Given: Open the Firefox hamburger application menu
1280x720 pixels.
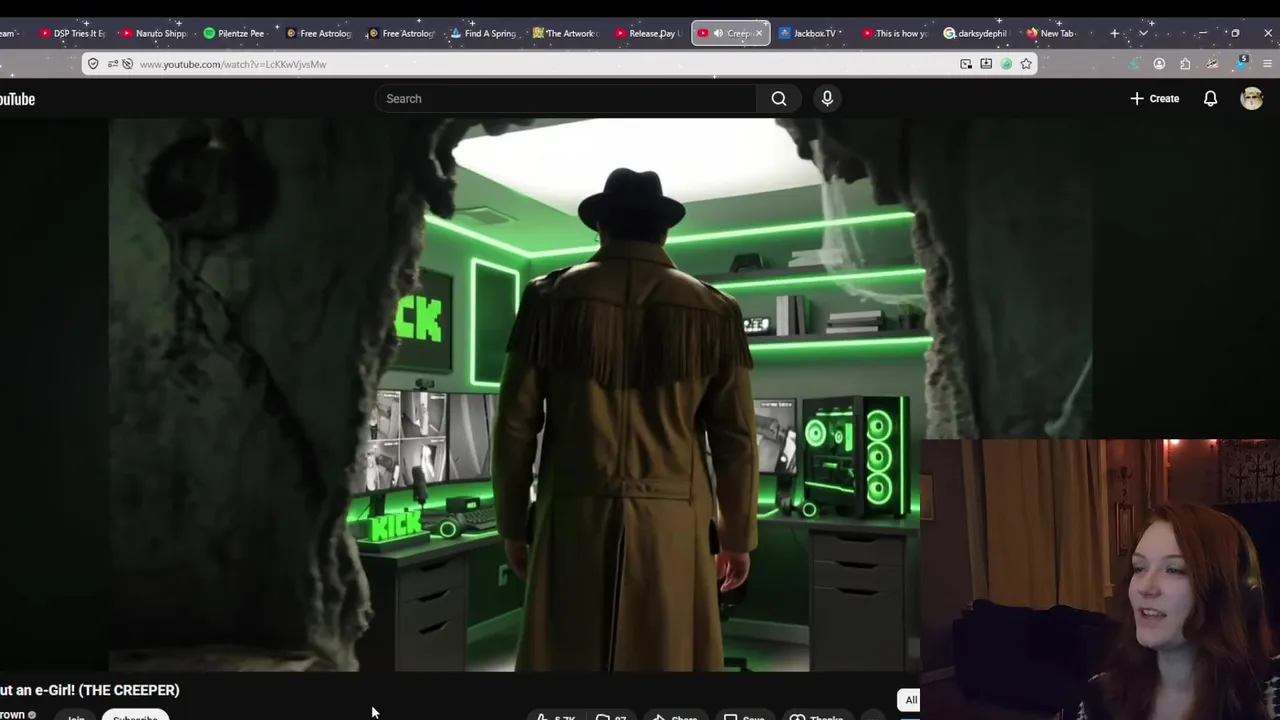Looking at the screenshot, I should (1267, 64).
